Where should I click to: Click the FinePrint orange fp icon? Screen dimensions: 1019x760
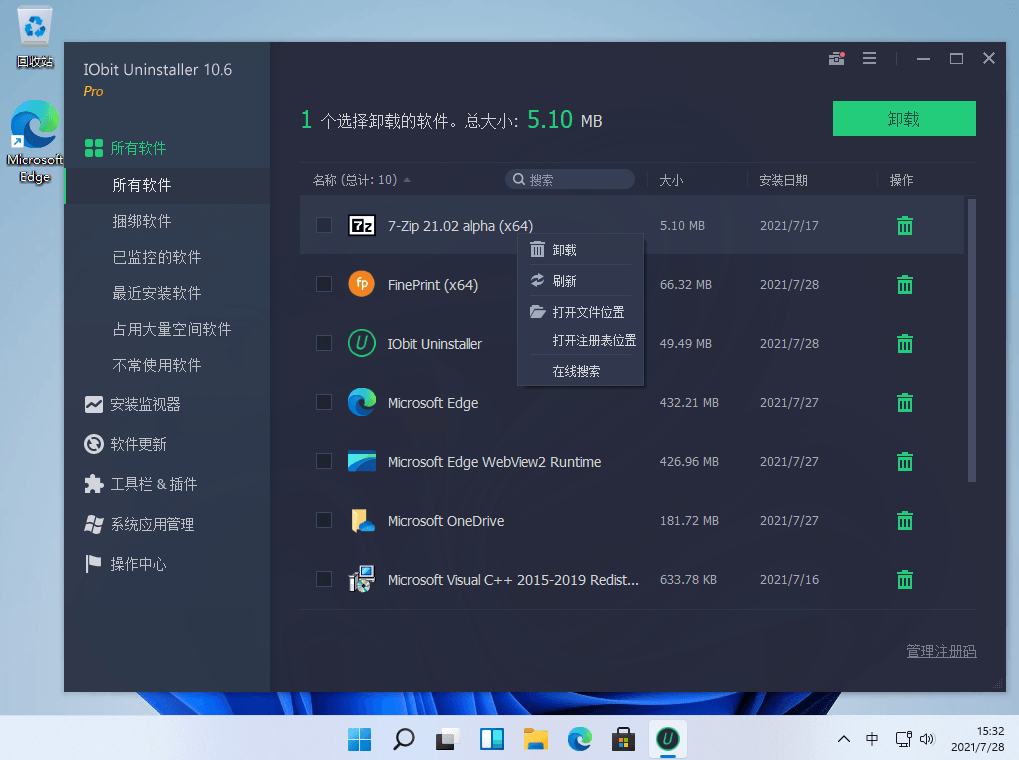click(362, 284)
